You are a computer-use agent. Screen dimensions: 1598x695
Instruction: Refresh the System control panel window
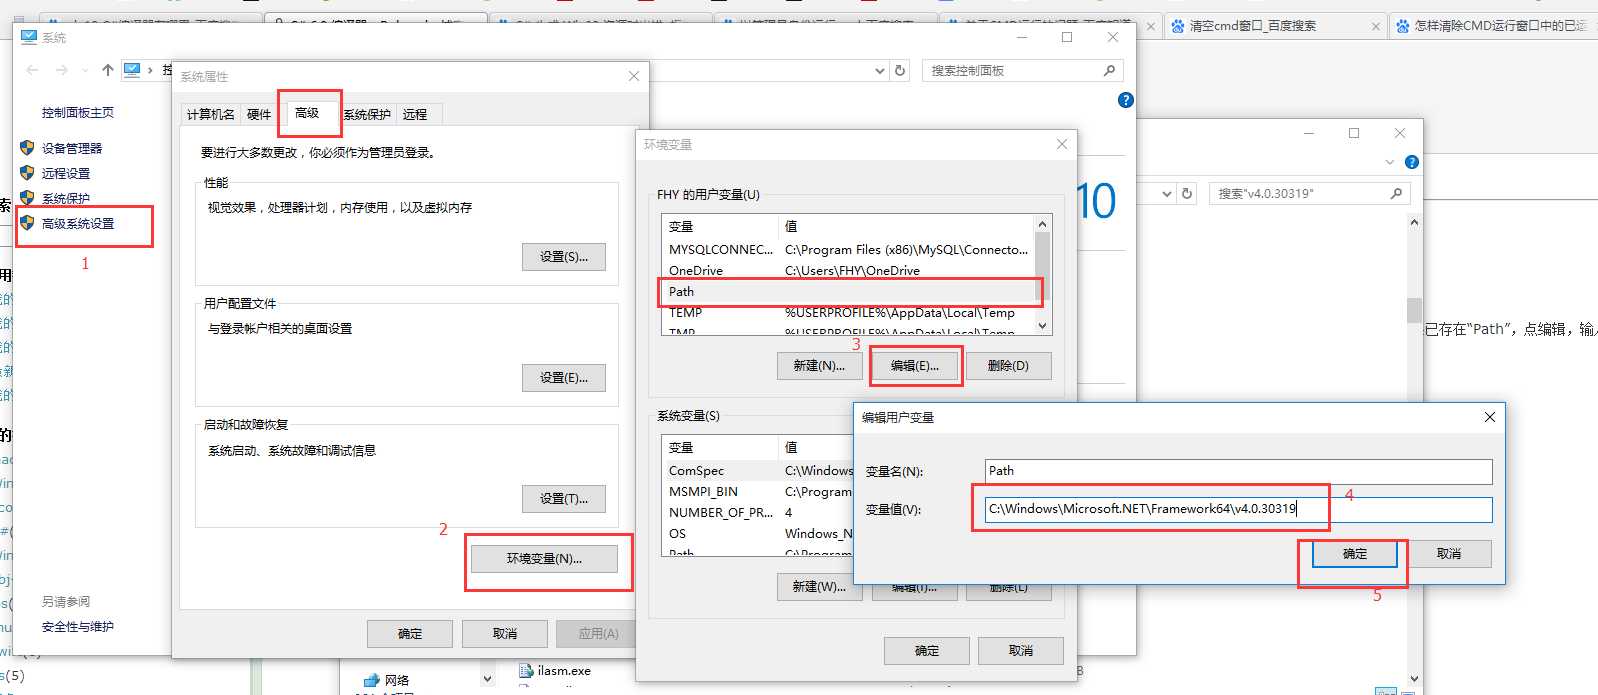[x=900, y=71]
